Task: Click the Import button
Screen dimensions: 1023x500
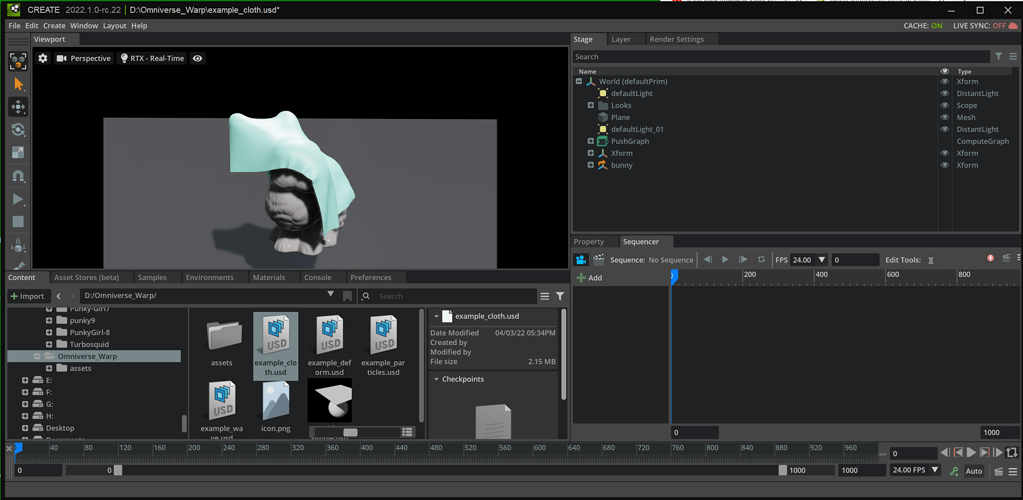Action: pyautogui.click(x=27, y=296)
